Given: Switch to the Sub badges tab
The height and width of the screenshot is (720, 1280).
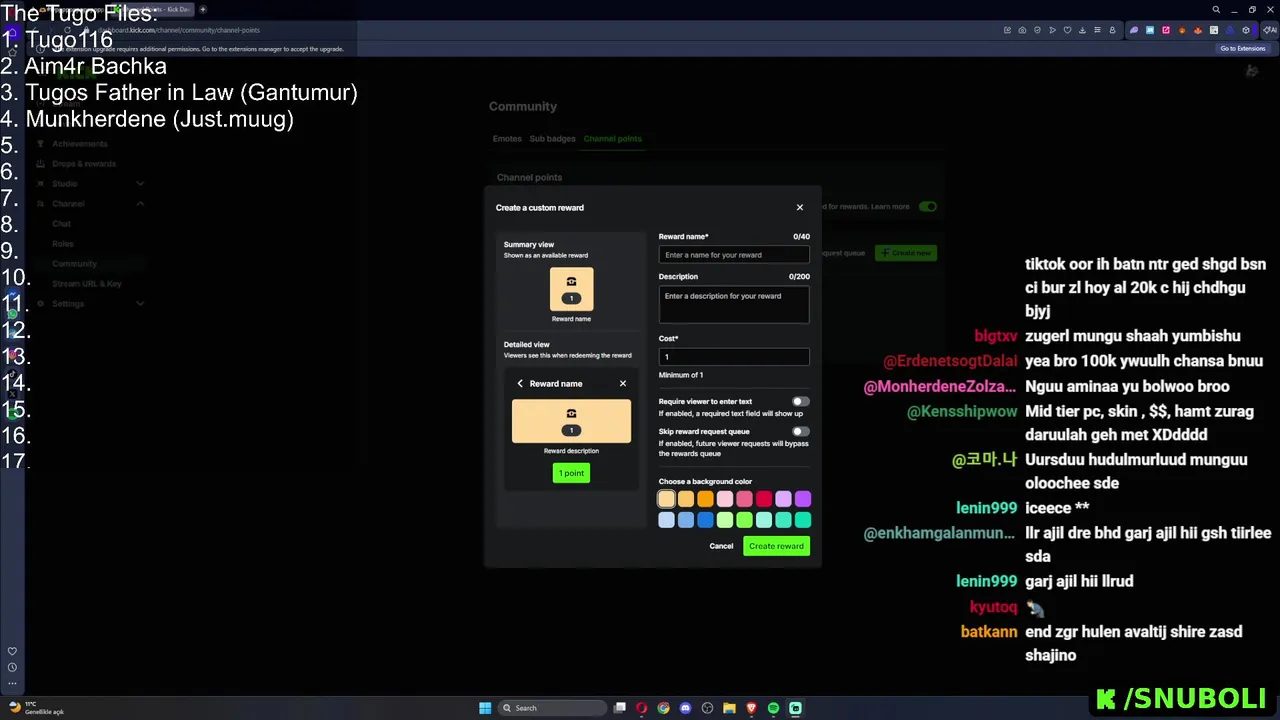Looking at the screenshot, I should point(552,139).
